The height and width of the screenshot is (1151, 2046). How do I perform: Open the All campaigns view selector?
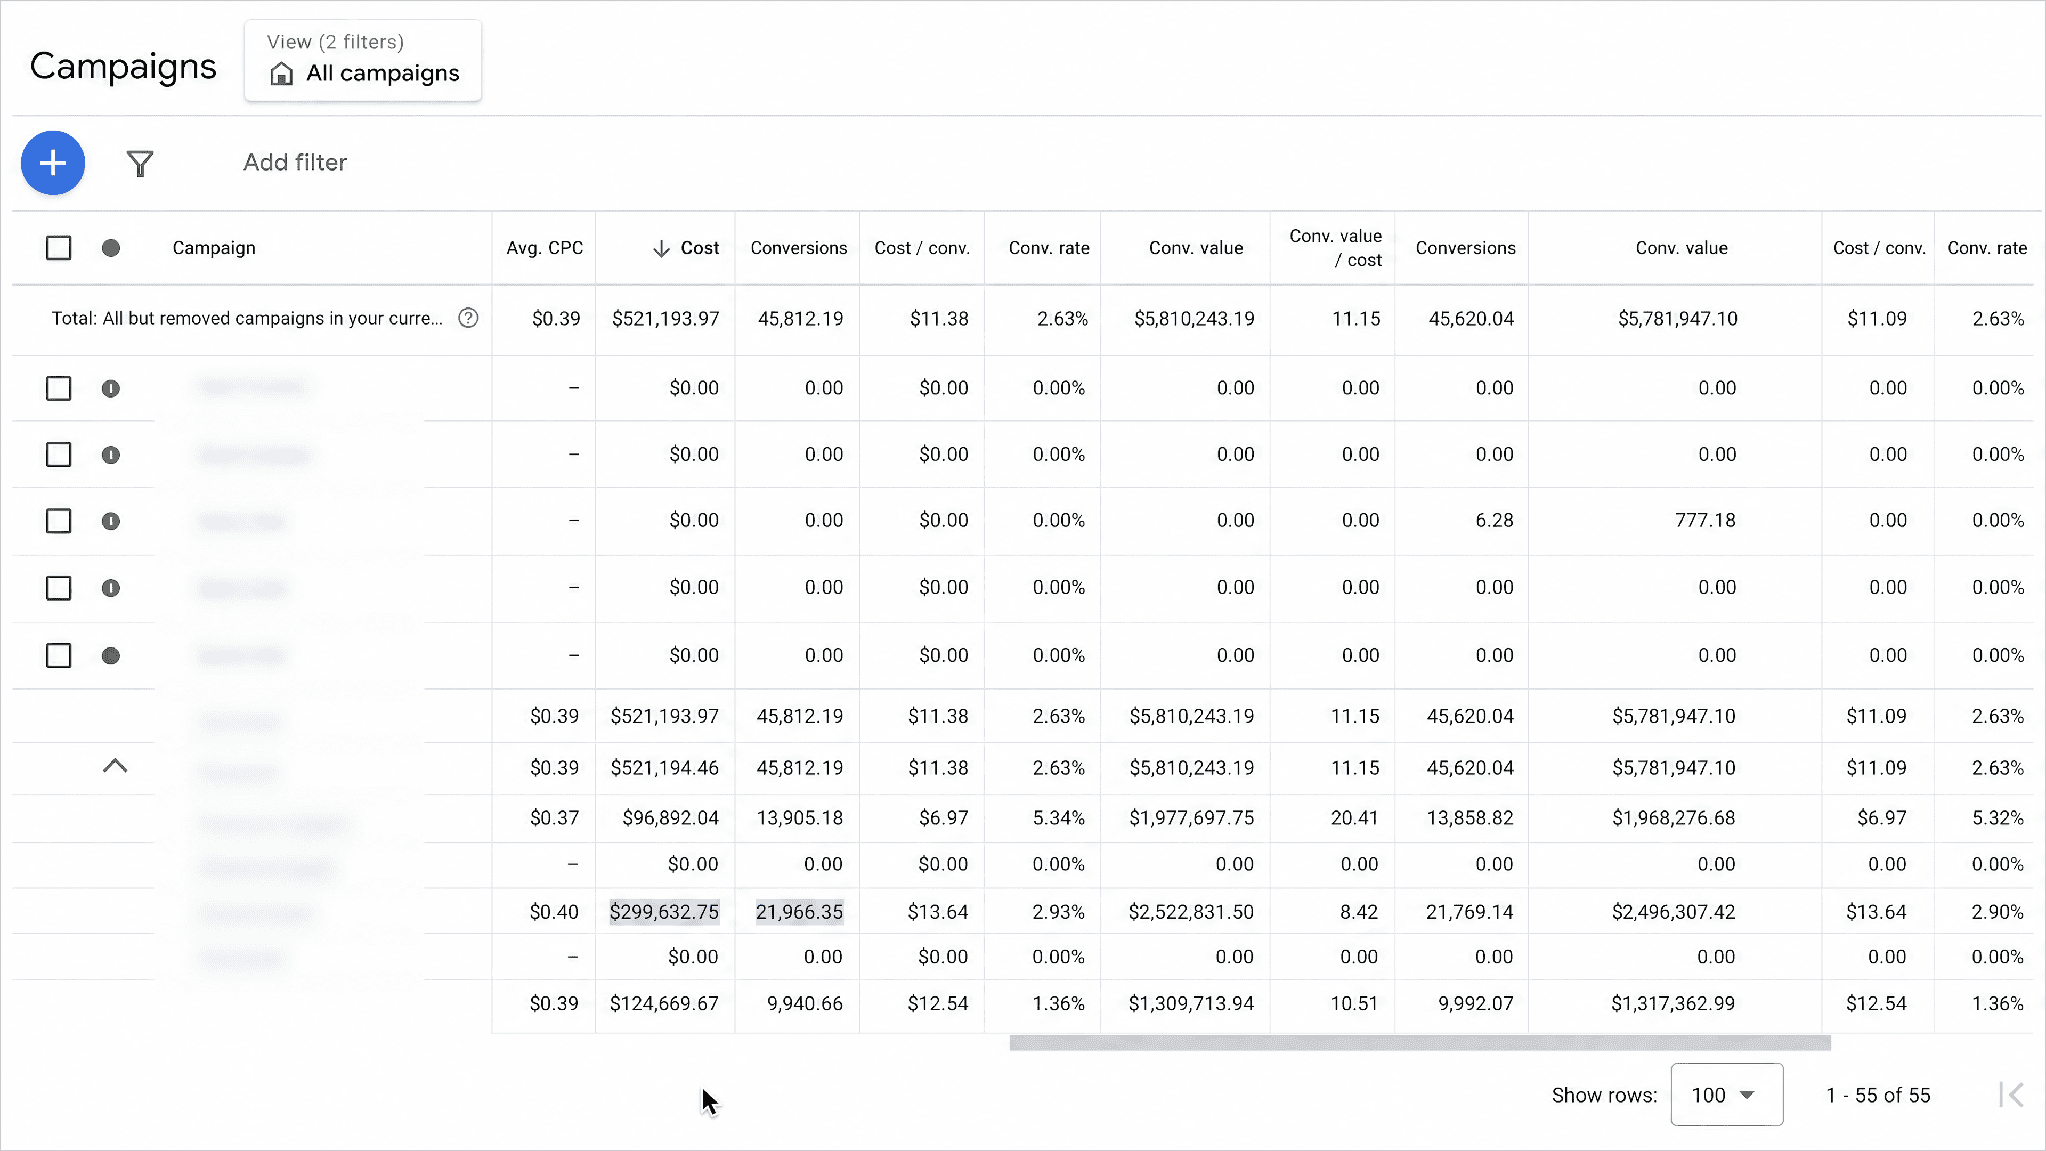[363, 60]
